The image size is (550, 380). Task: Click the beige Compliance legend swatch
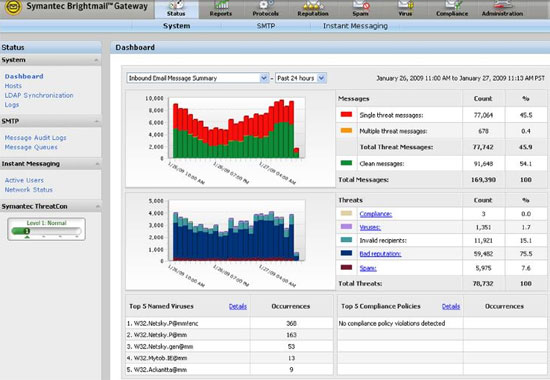pos(346,213)
